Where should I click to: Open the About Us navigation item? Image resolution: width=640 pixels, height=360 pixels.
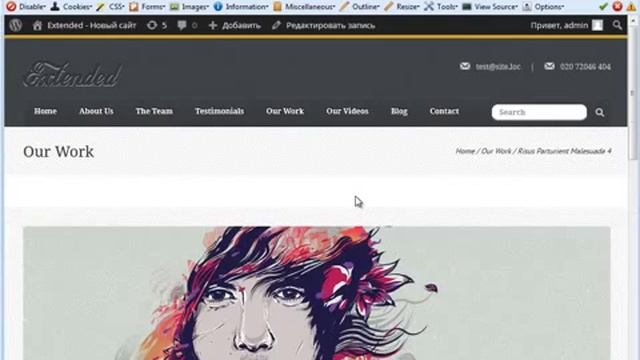point(96,111)
